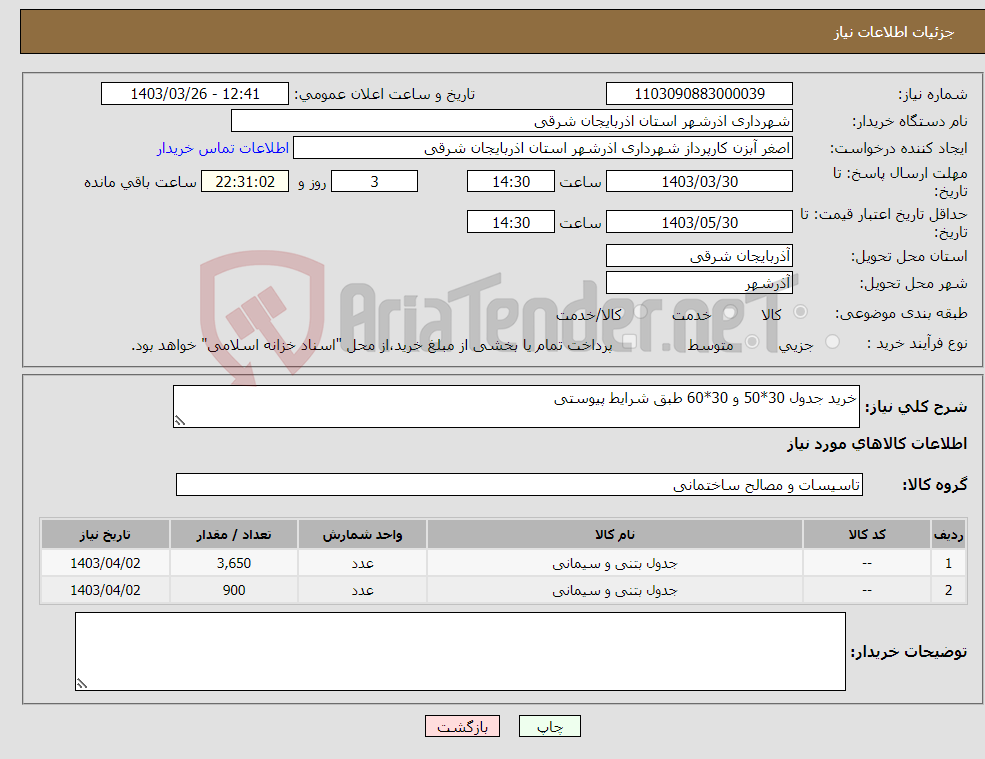
Task: Select the خدمت radio button
Action: (x=729, y=312)
